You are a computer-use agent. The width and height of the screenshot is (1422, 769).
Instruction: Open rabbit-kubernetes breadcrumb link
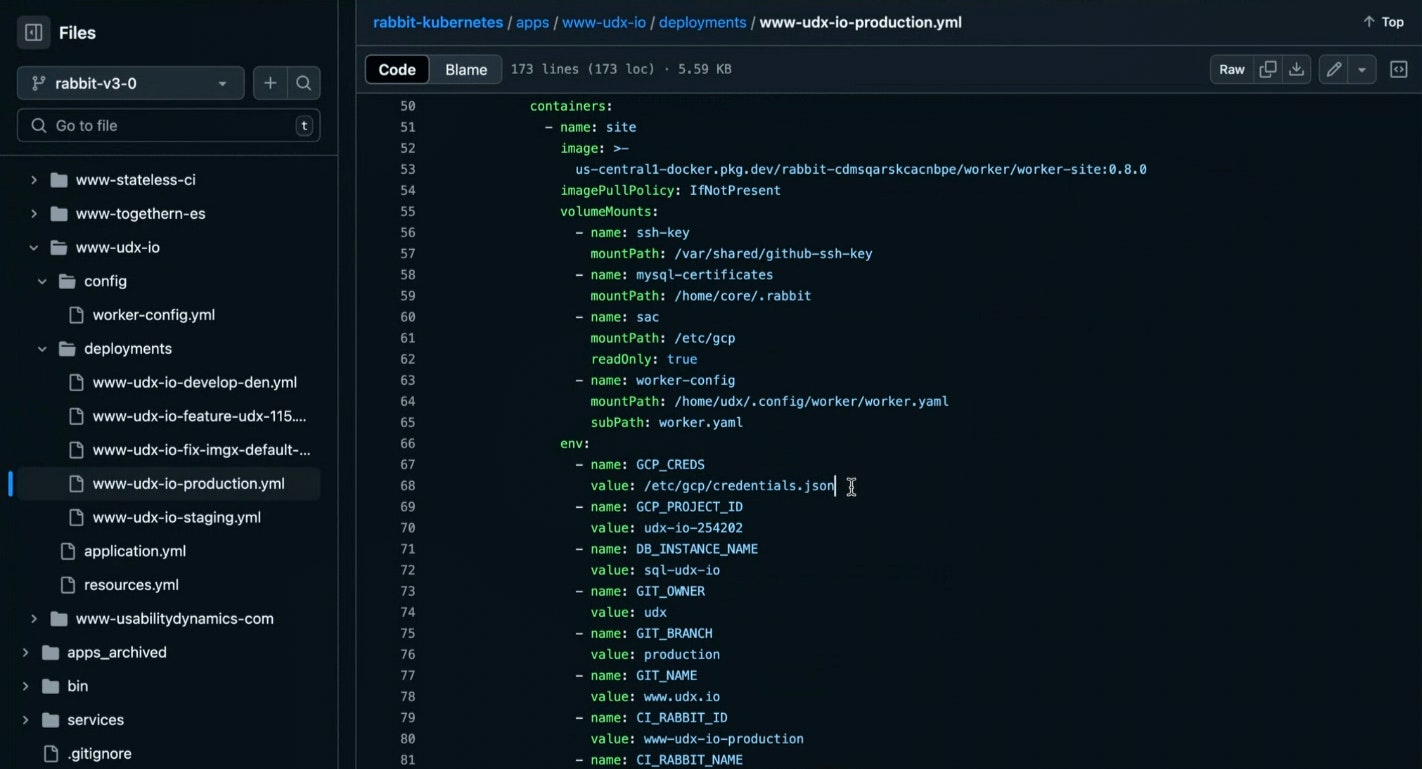438,22
